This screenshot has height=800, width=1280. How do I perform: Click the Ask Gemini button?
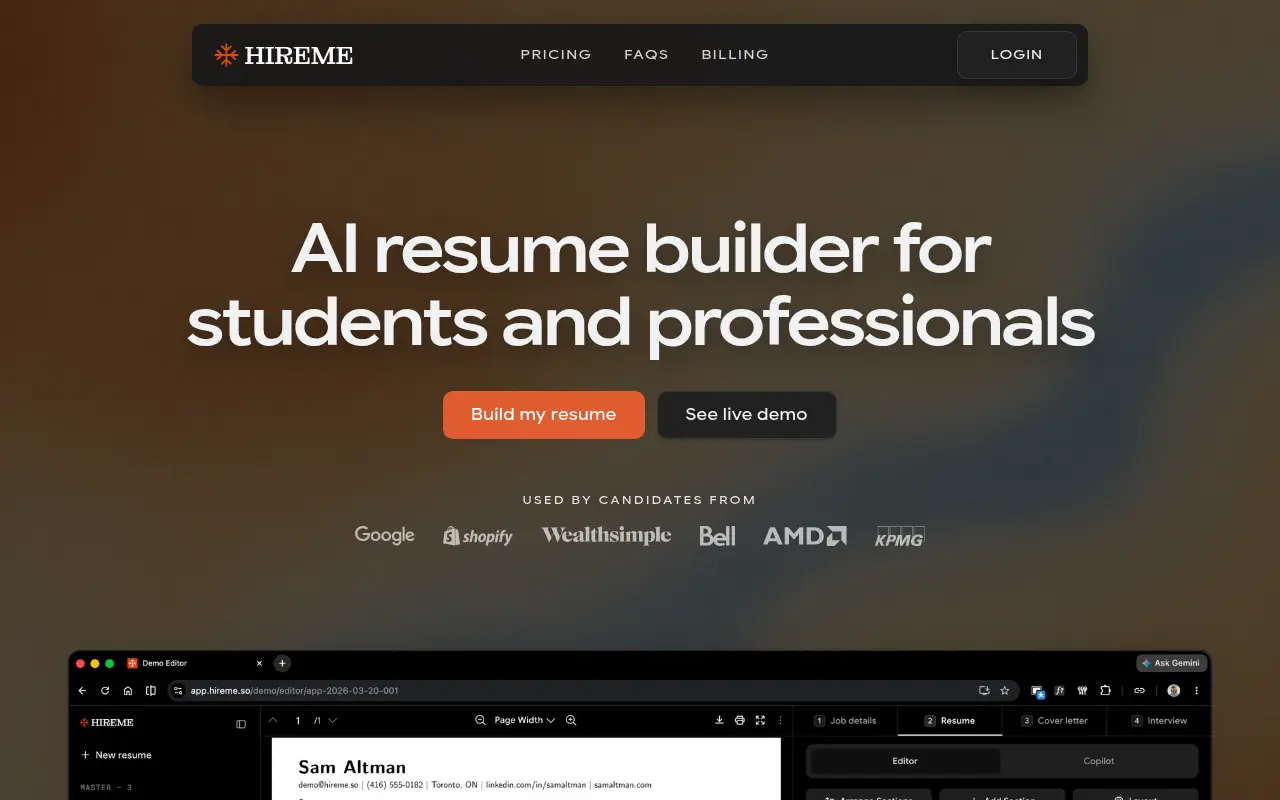point(1171,663)
